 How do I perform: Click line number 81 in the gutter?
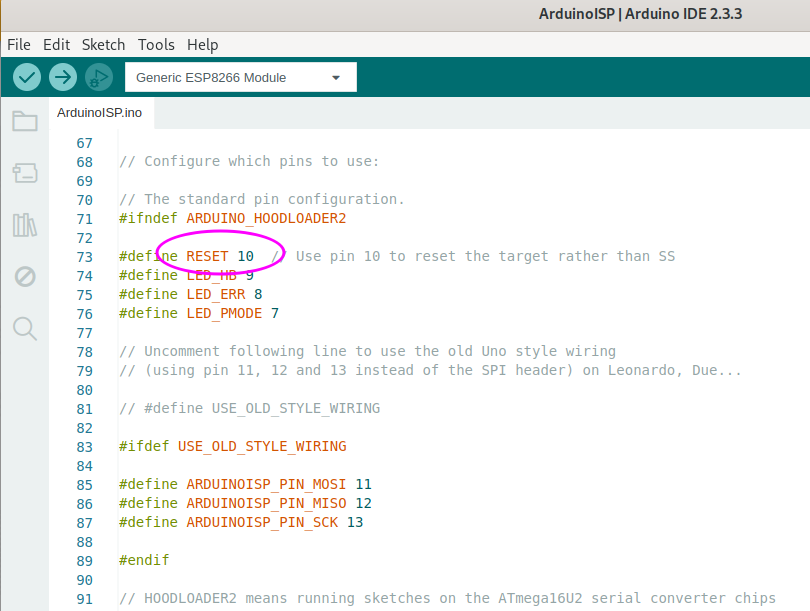[85, 409]
